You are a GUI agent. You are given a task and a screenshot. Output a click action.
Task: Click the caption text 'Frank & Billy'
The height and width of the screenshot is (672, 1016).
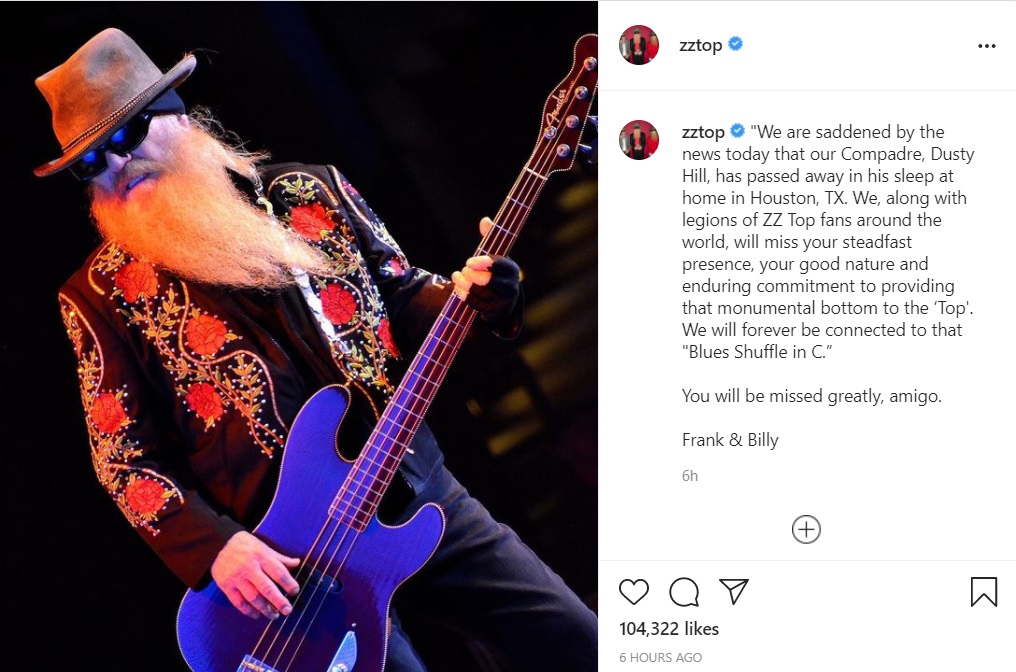tap(730, 440)
